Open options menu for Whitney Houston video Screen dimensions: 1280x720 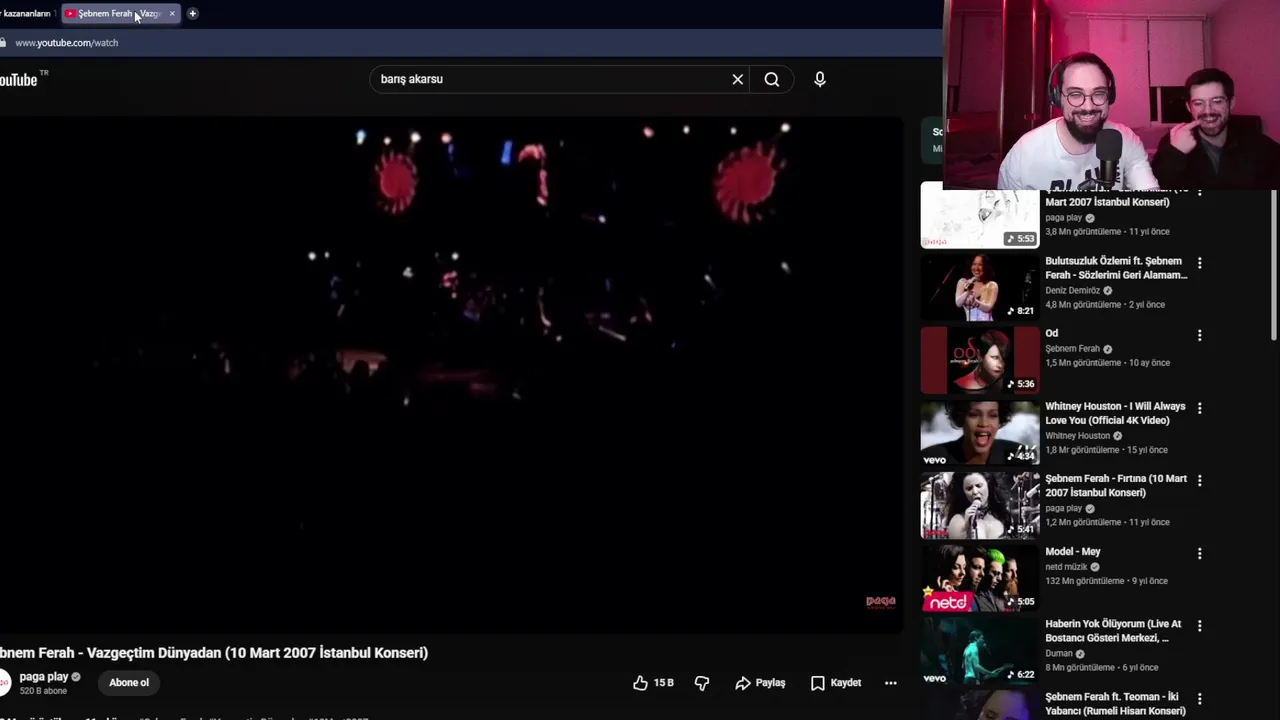[1200, 408]
